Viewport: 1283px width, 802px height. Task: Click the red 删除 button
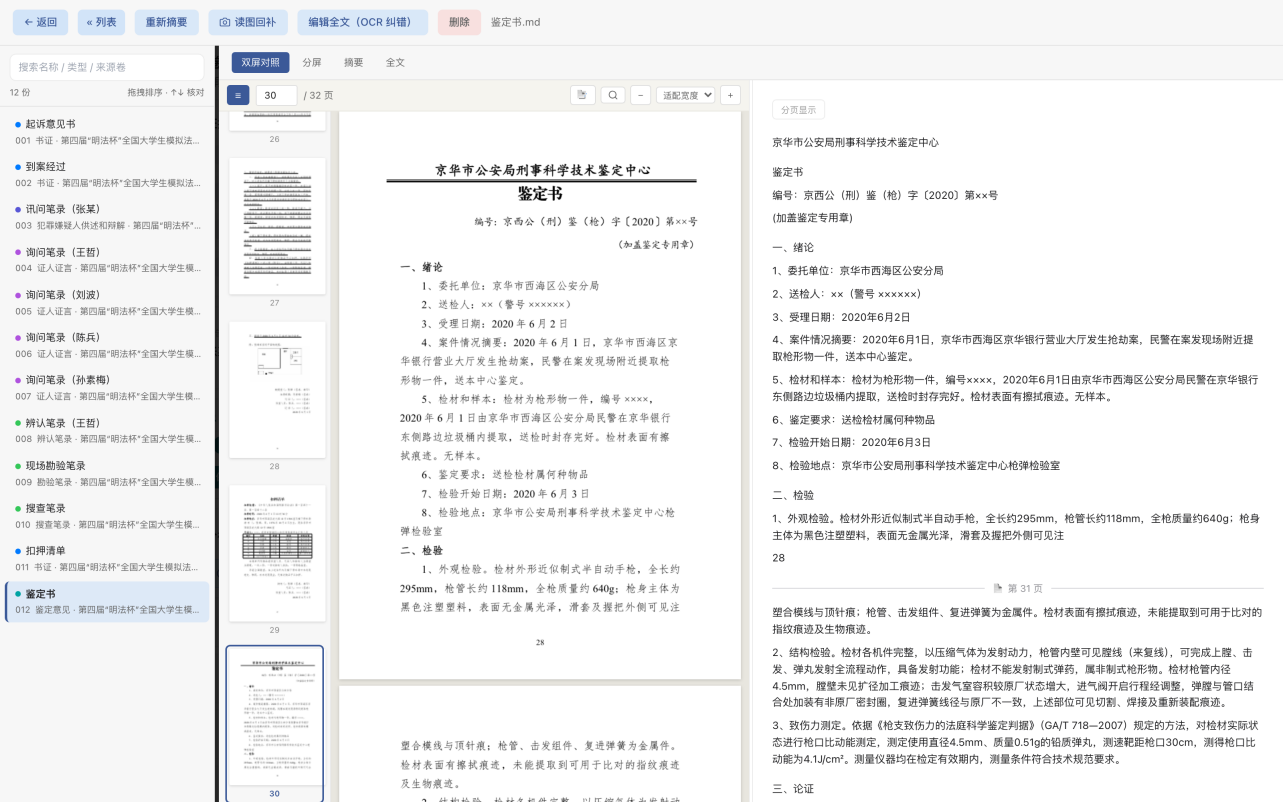(459, 22)
